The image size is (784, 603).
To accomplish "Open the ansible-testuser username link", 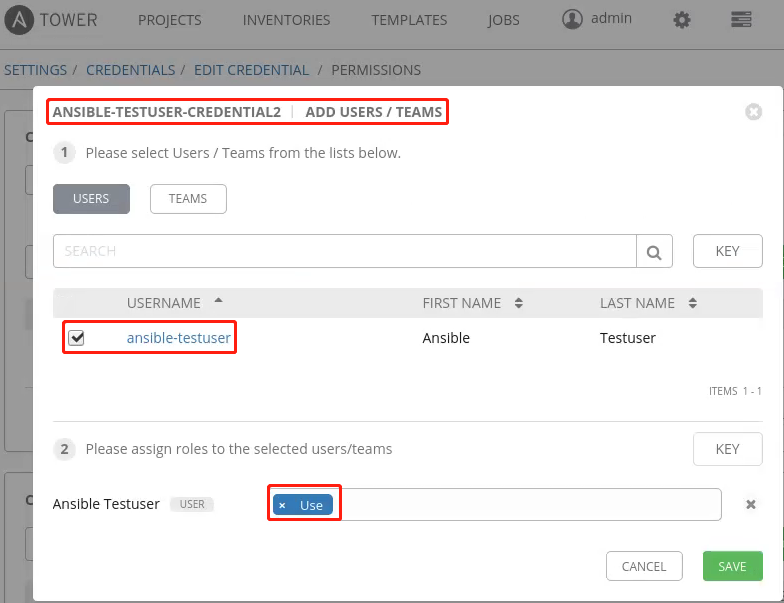I will [178, 338].
